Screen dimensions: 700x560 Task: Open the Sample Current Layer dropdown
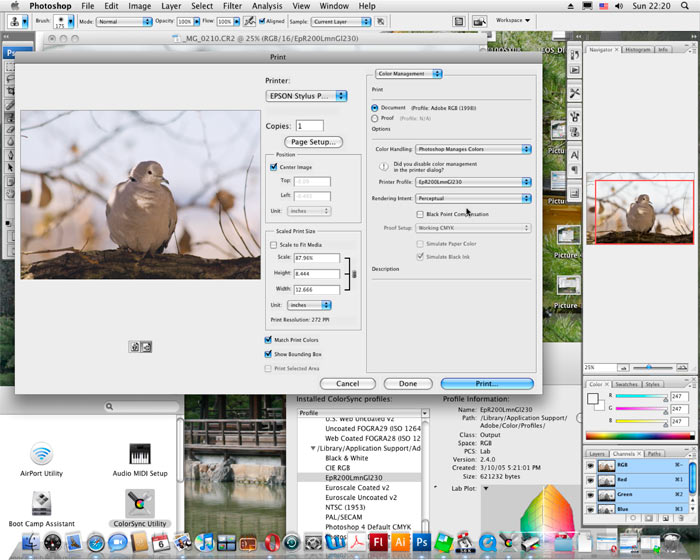coord(341,21)
